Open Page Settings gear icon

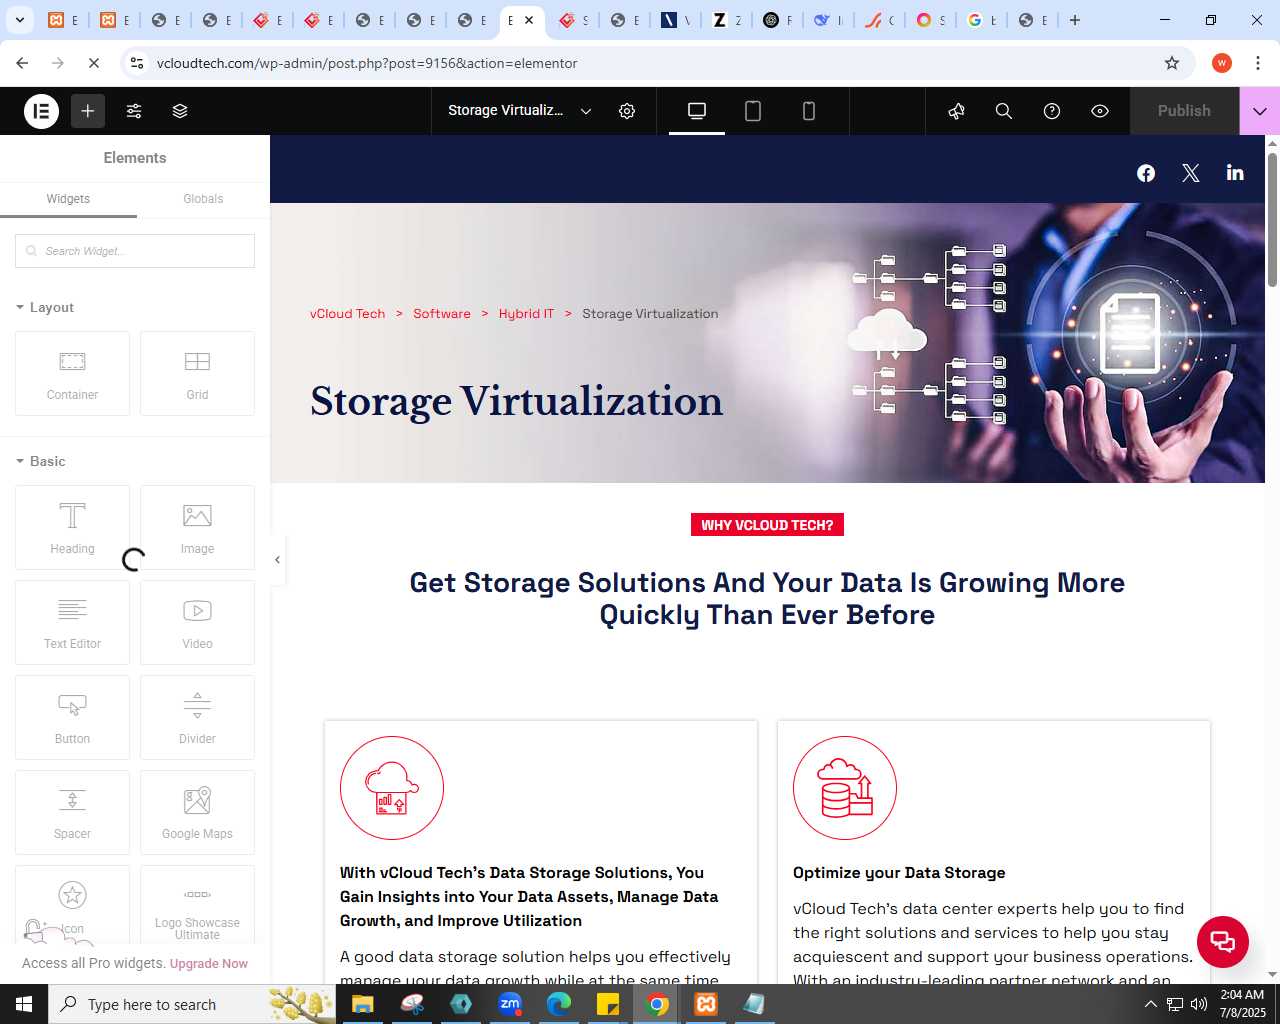pyautogui.click(x=627, y=111)
